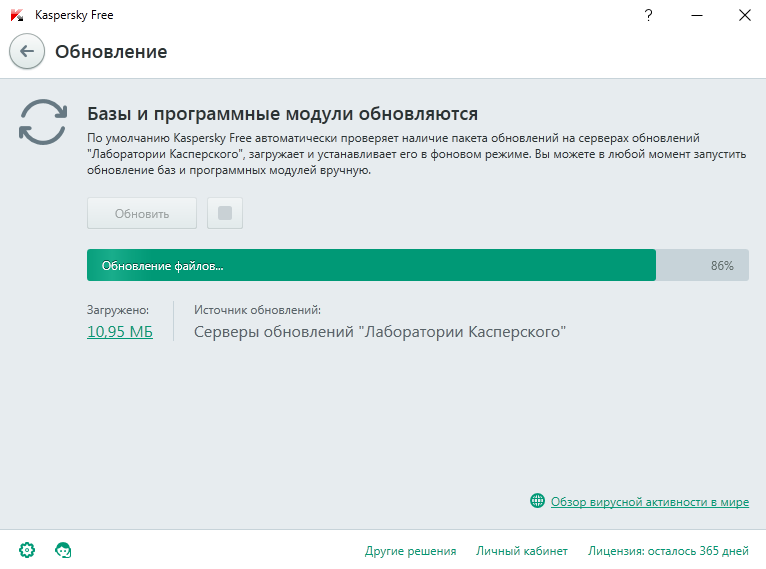Image resolution: width=766 pixels, height=569 pixels.
Task: Open the Личный кабинет link
Action: coord(522,551)
